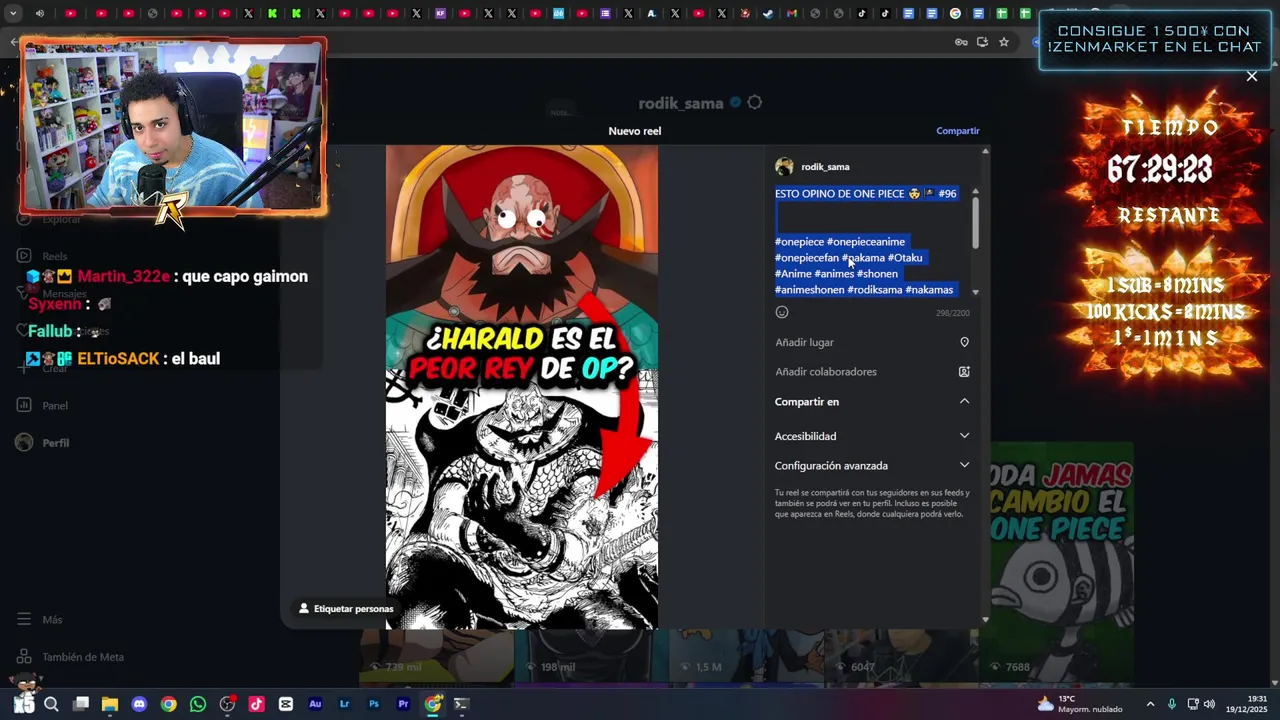
Task: Click the rodik_sama username in the dialog
Action: click(x=825, y=167)
